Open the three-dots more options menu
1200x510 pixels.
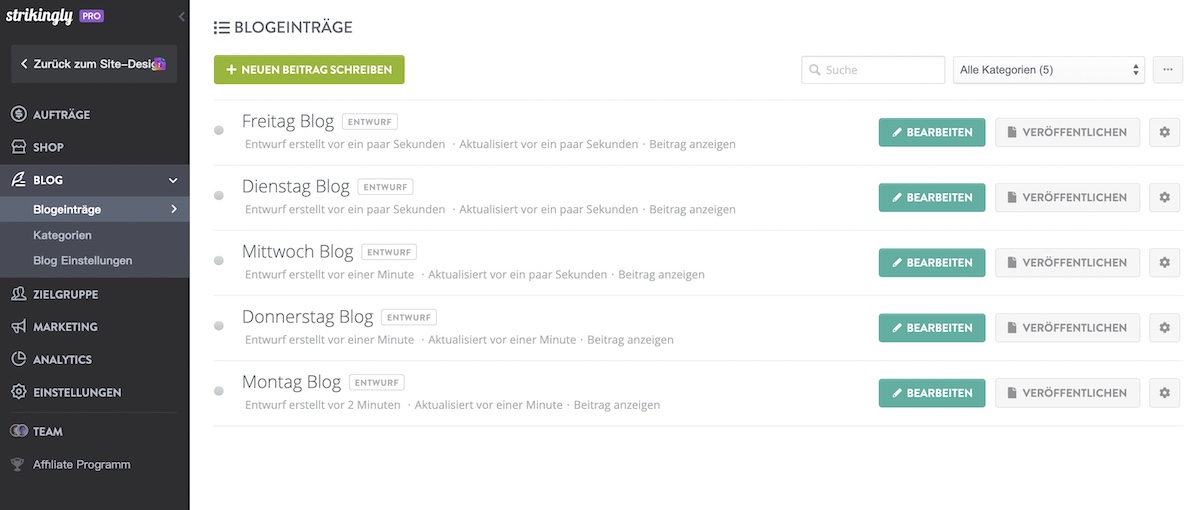tap(1167, 70)
